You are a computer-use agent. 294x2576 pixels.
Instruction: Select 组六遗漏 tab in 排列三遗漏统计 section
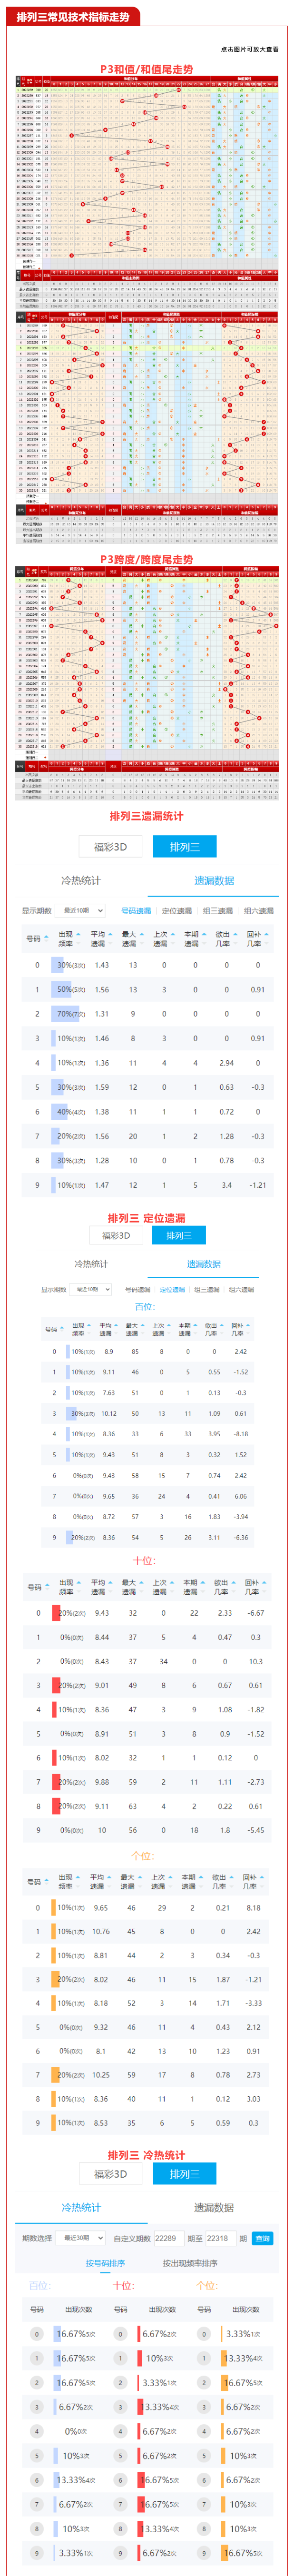pos(258,910)
